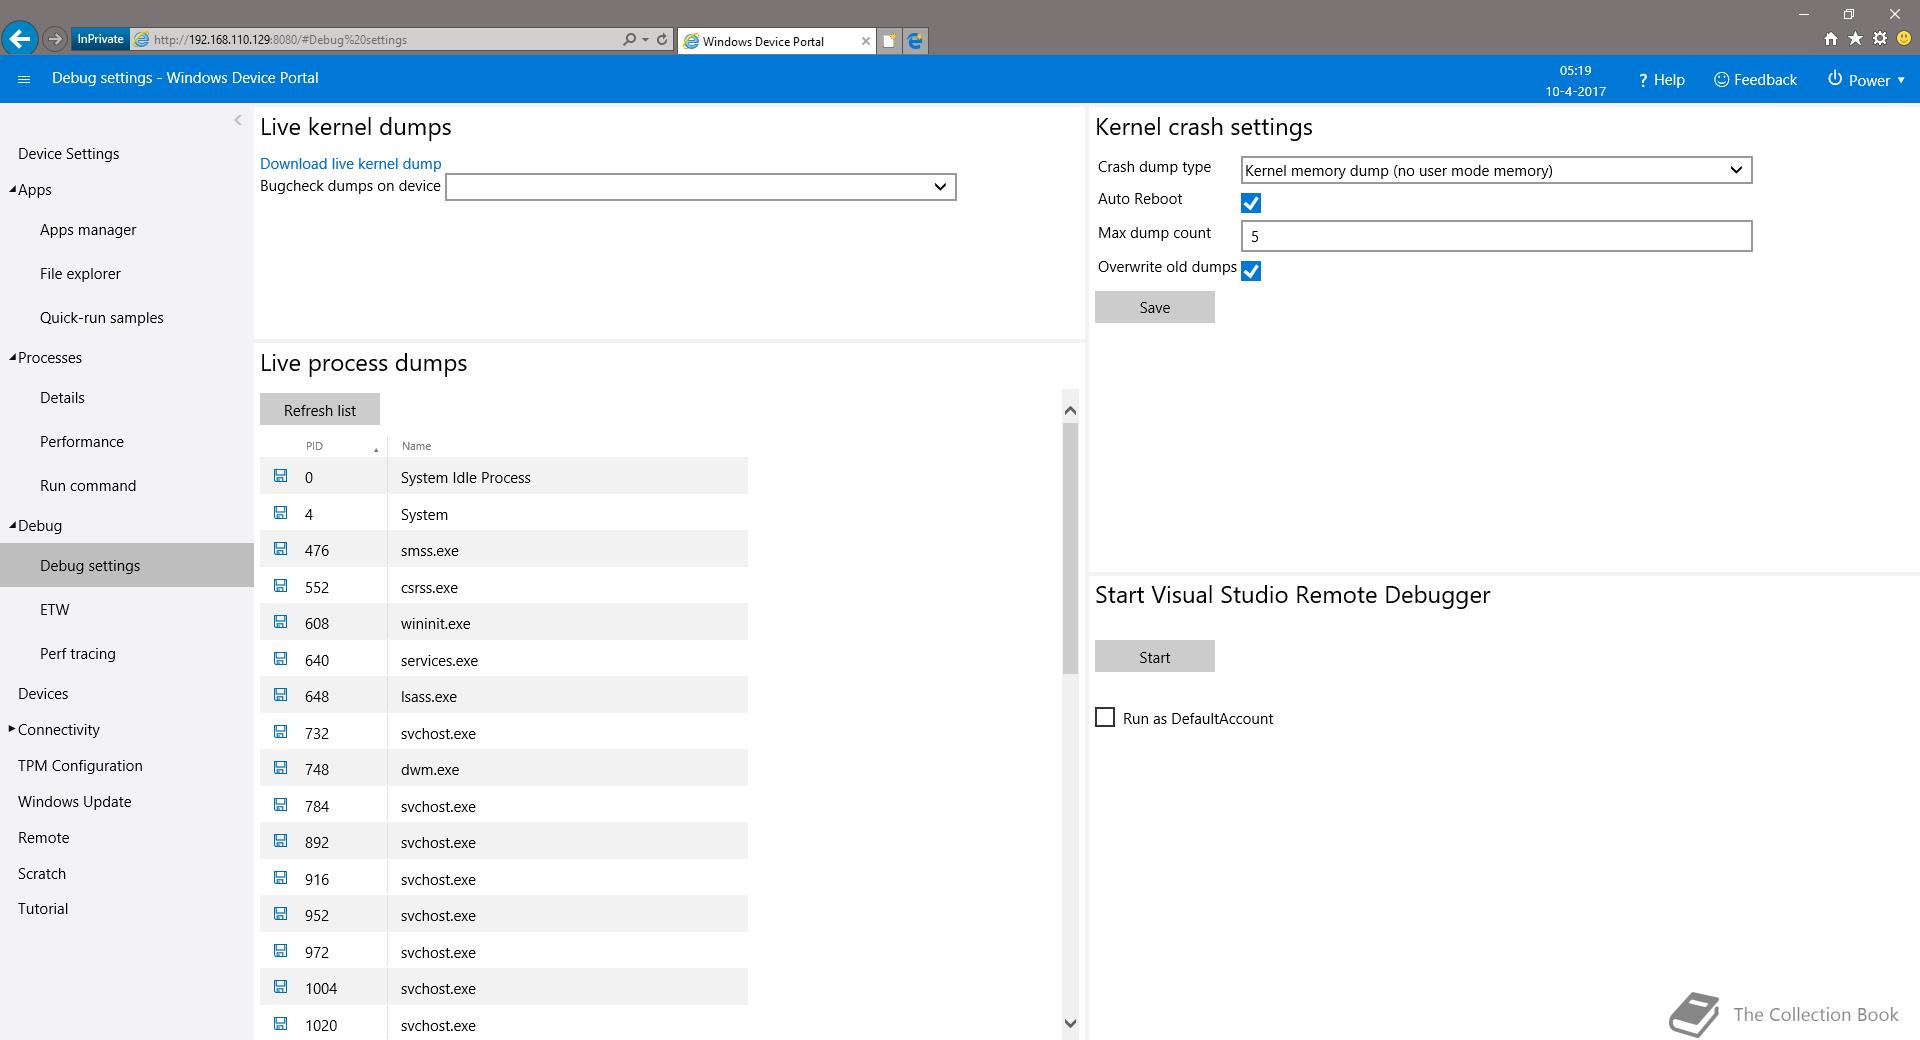Screen dimensions: 1920x1040
Task: Save dump of services.exe process
Action: (280, 659)
